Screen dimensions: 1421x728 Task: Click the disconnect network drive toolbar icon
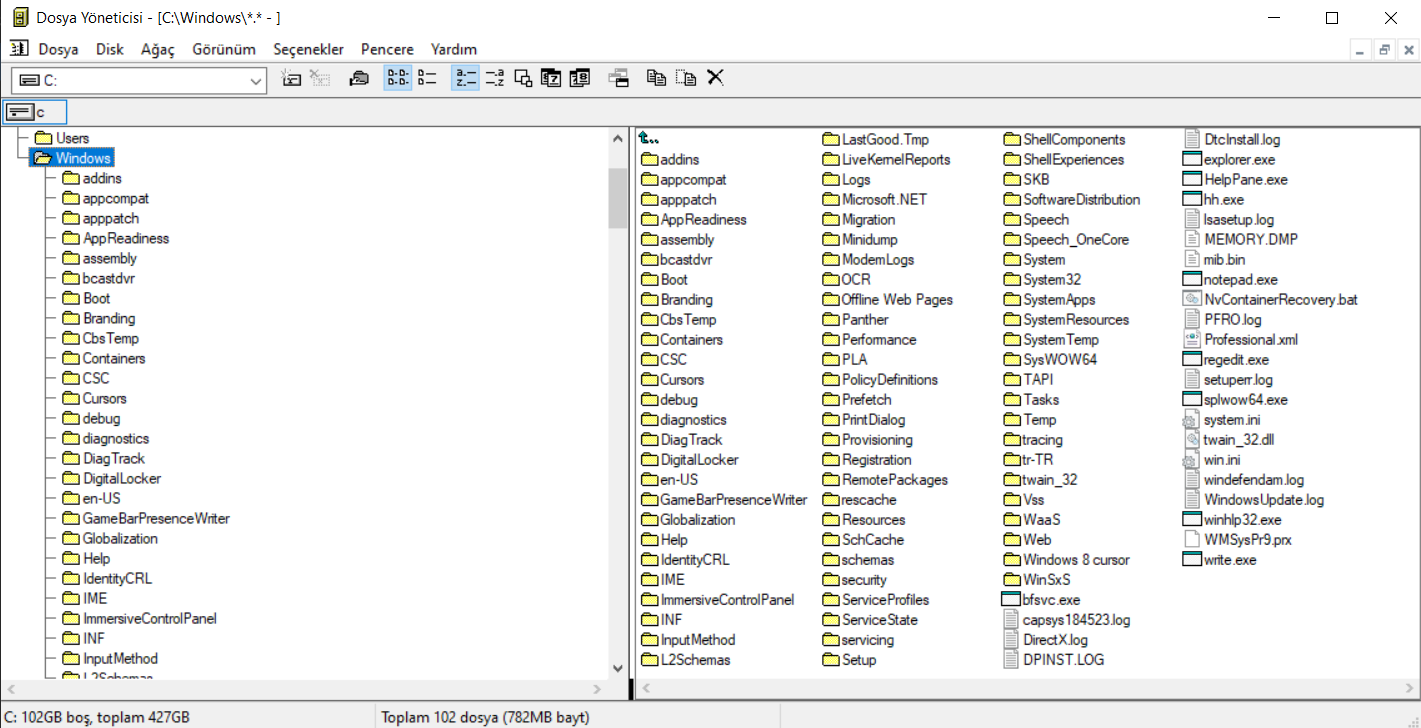point(320,78)
